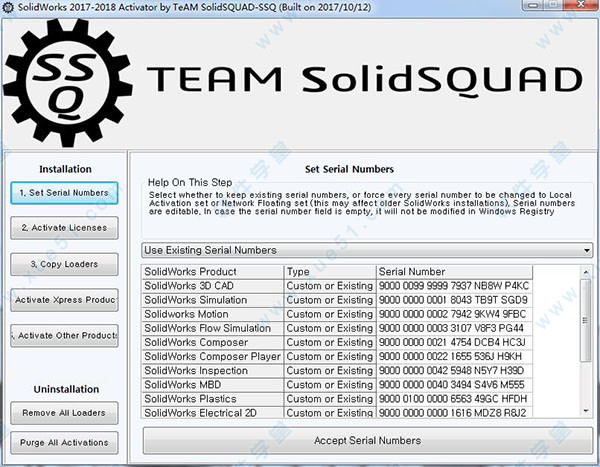The width and height of the screenshot is (600, 467).
Task: Click the Copy Loaders step button
Action: [x=64, y=264]
